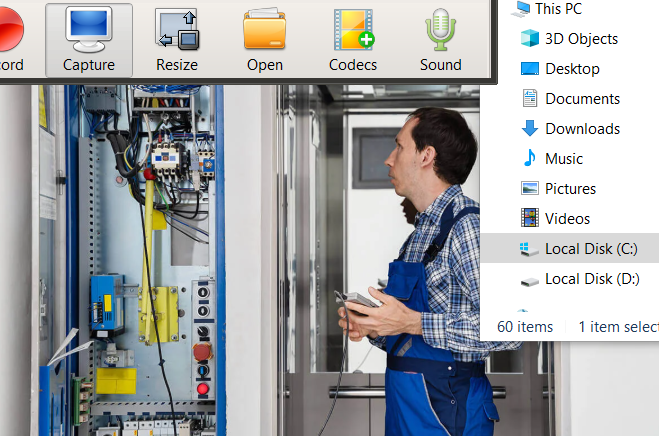Select the Music folder

[563, 159]
